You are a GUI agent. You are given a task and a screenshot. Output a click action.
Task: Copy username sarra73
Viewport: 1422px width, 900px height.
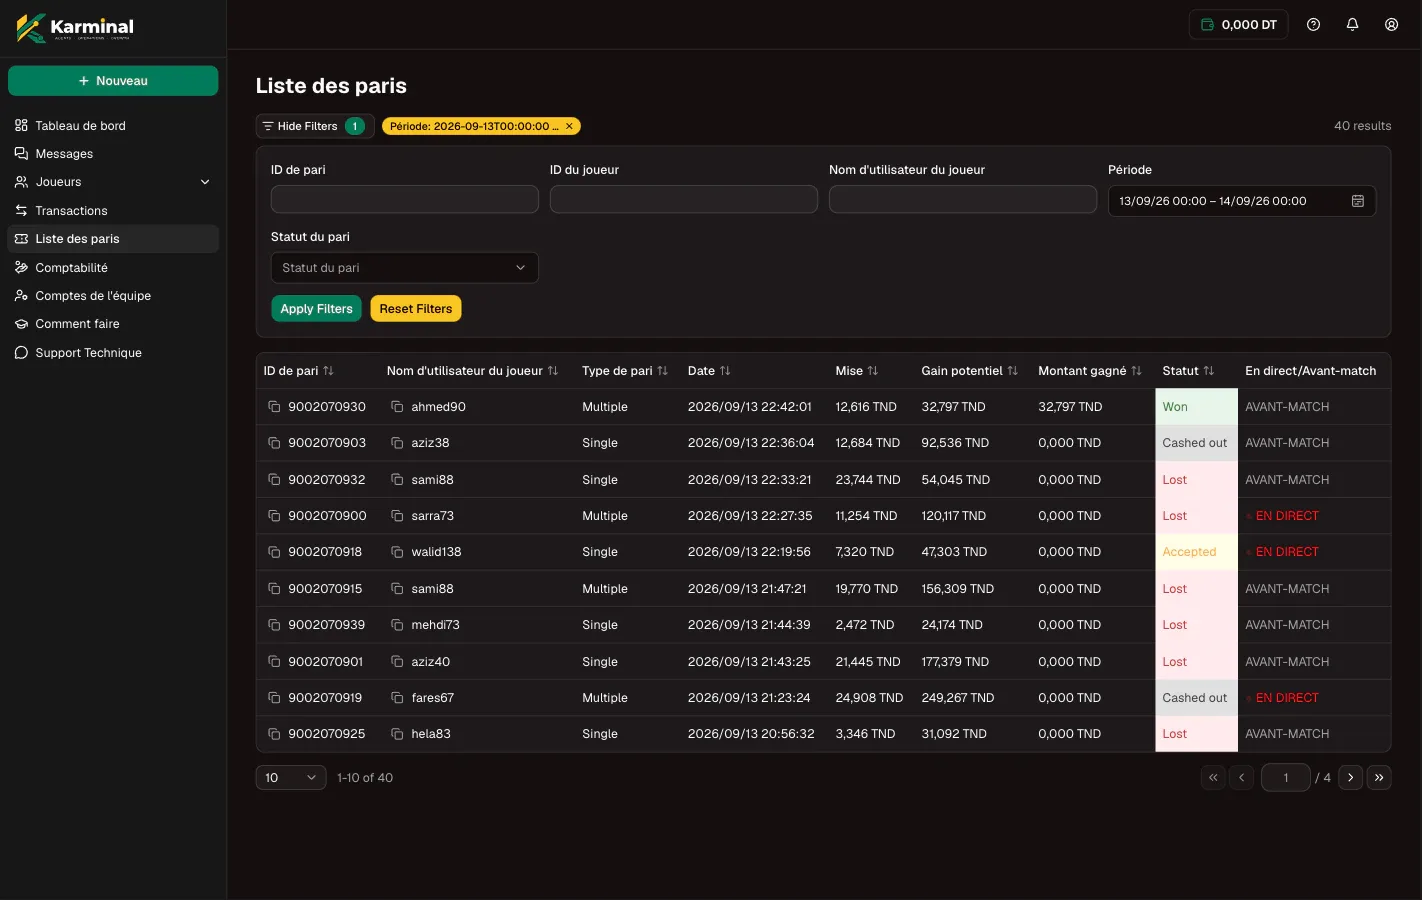click(x=397, y=516)
